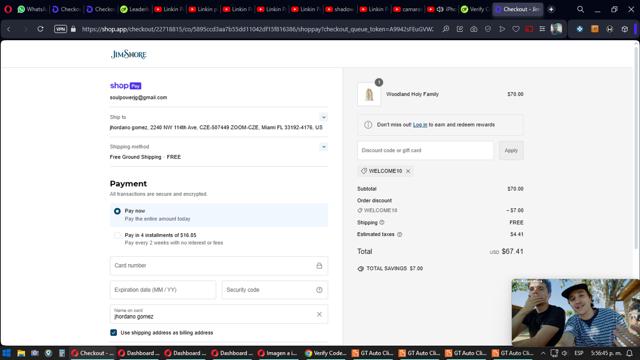Click the Woodland Holy Family product name

412,94
